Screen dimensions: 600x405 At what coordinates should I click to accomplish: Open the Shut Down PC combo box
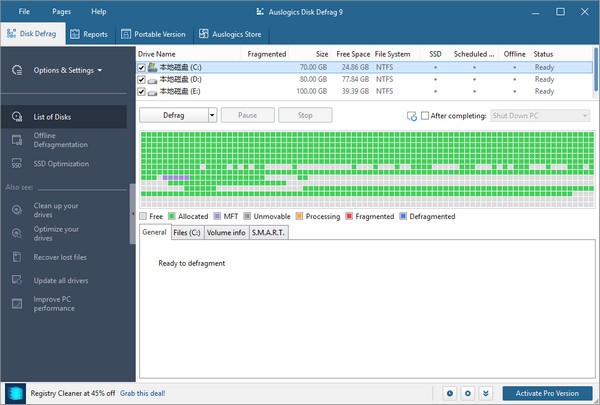540,116
